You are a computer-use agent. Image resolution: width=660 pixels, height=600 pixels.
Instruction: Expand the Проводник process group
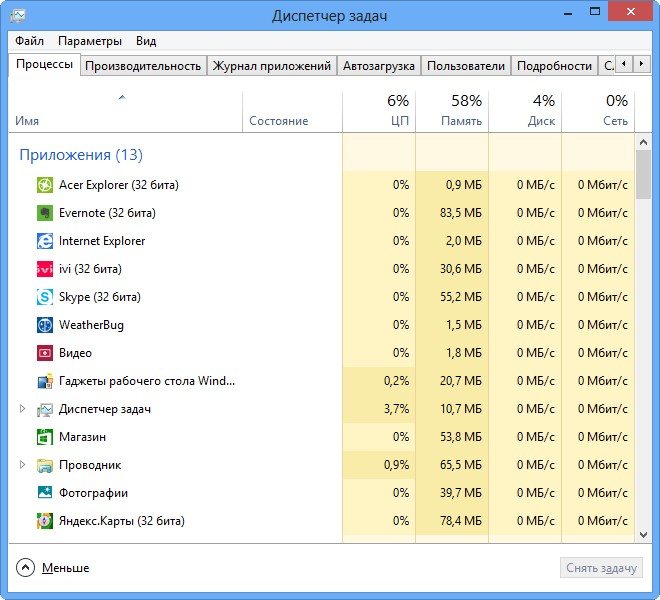(23, 465)
